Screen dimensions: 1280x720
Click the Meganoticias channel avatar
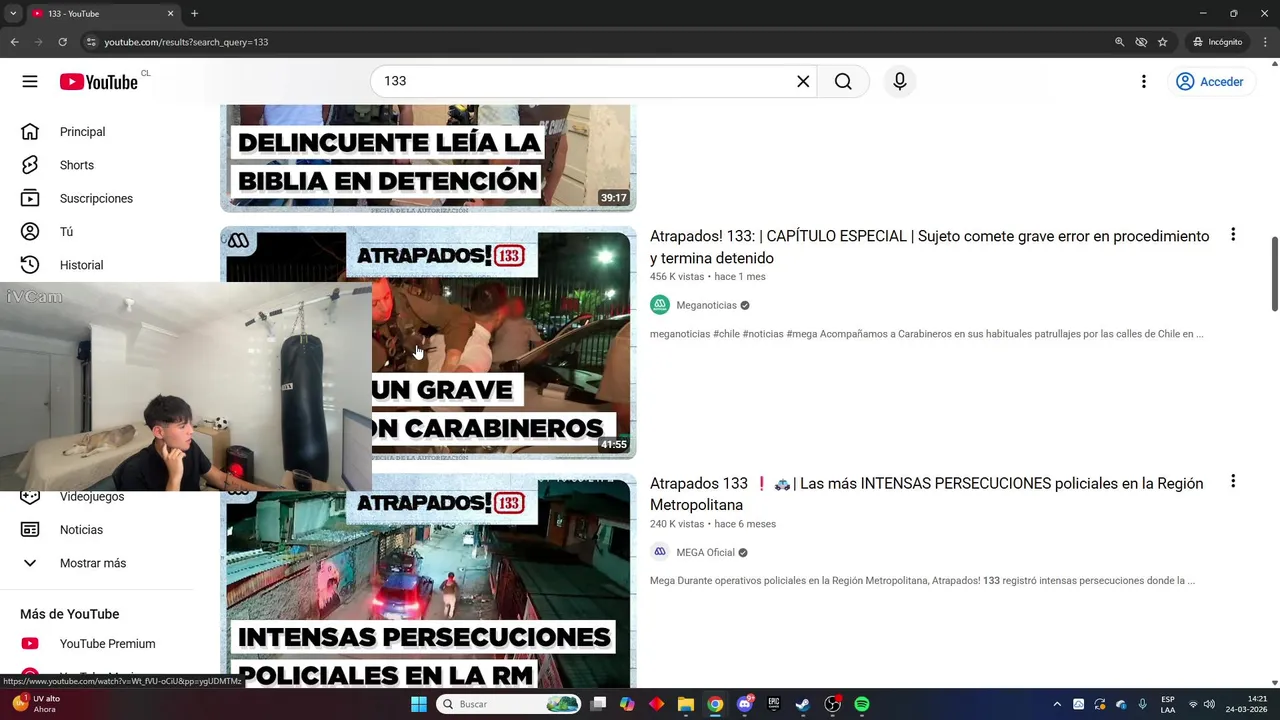click(660, 305)
